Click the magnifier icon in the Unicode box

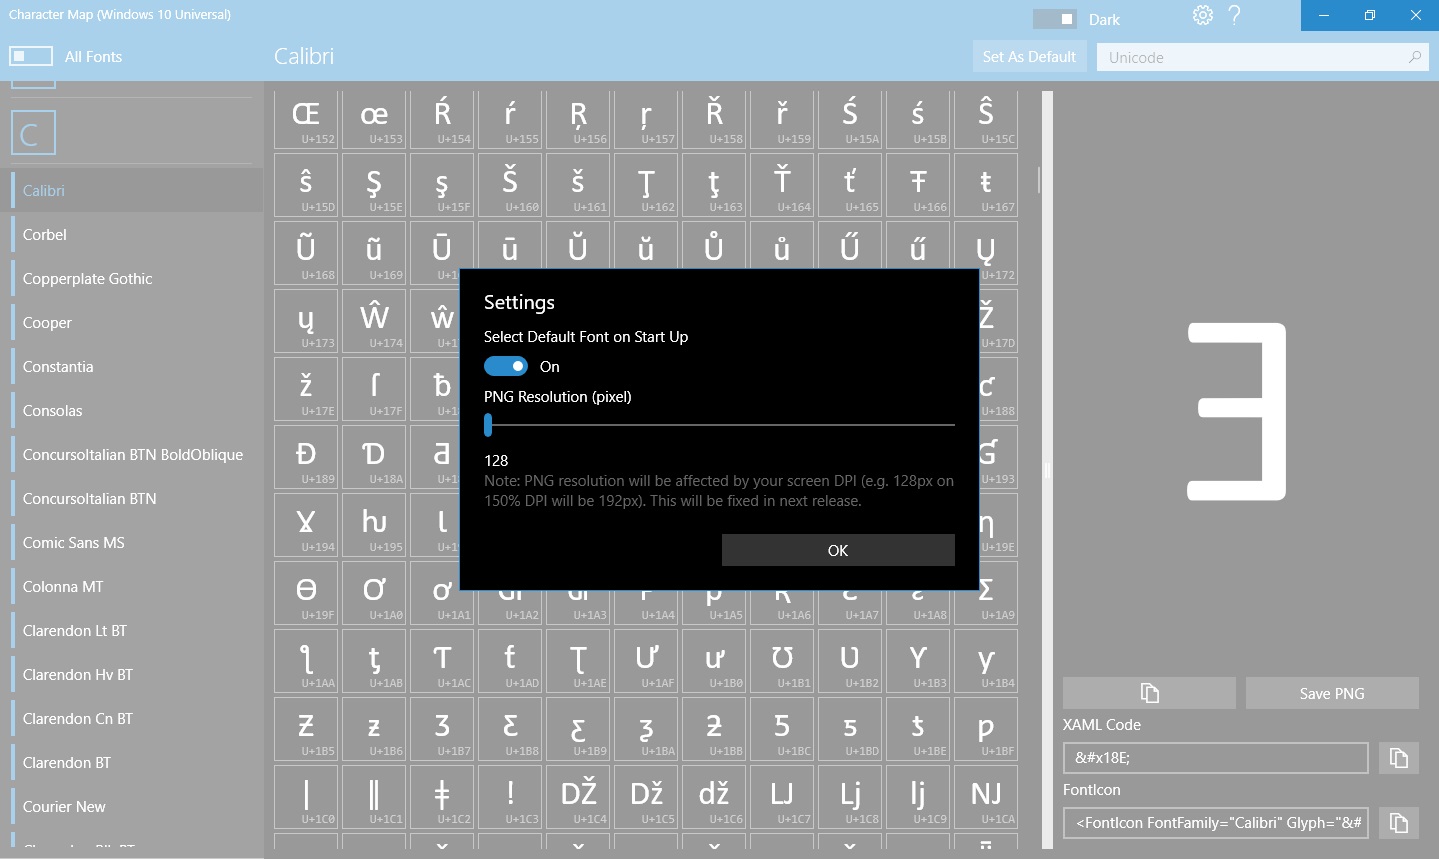click(1414, 57)
